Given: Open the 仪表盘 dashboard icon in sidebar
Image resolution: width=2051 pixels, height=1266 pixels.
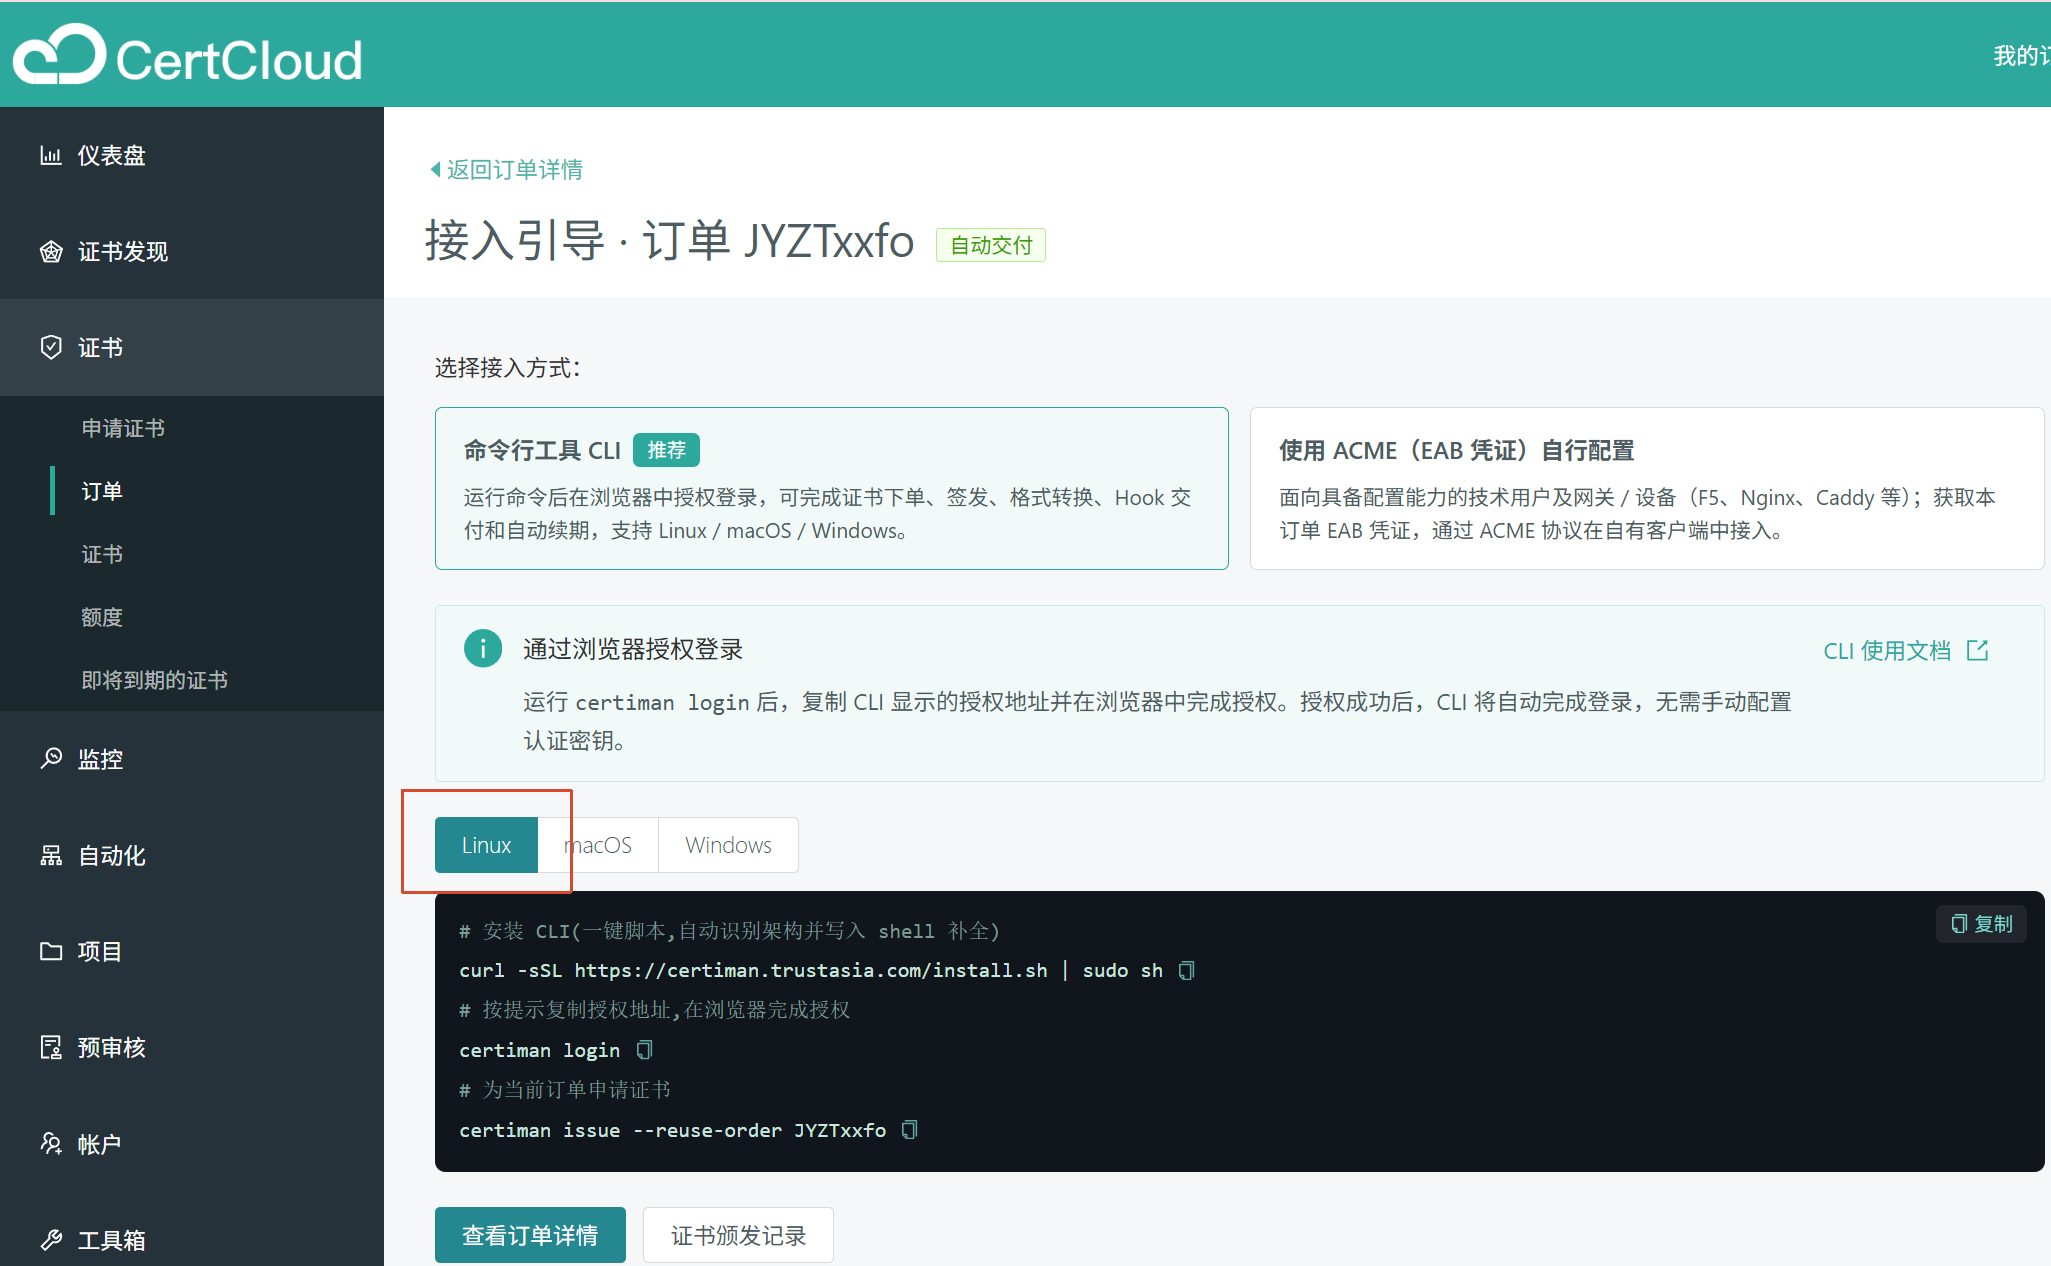Looking at the screenshot, I should pos(51,155).
